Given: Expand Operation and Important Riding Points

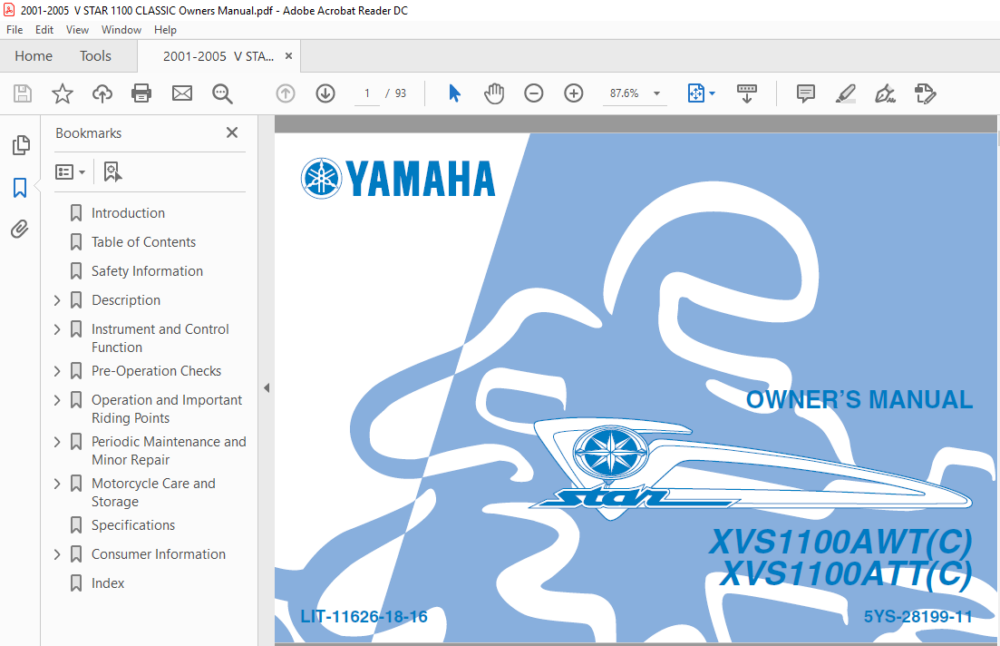Looking at the screenshot, I should (x=57, y=400).
